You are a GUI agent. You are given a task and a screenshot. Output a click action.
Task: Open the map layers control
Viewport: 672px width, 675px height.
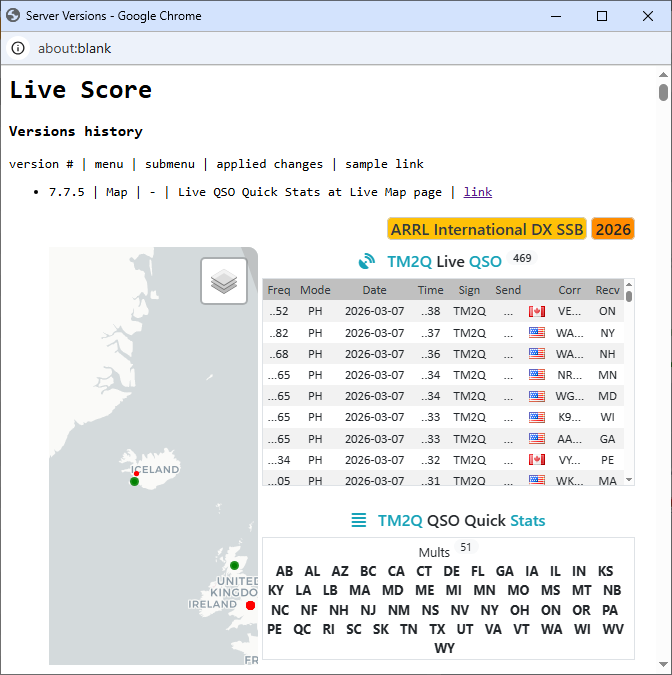224,281
